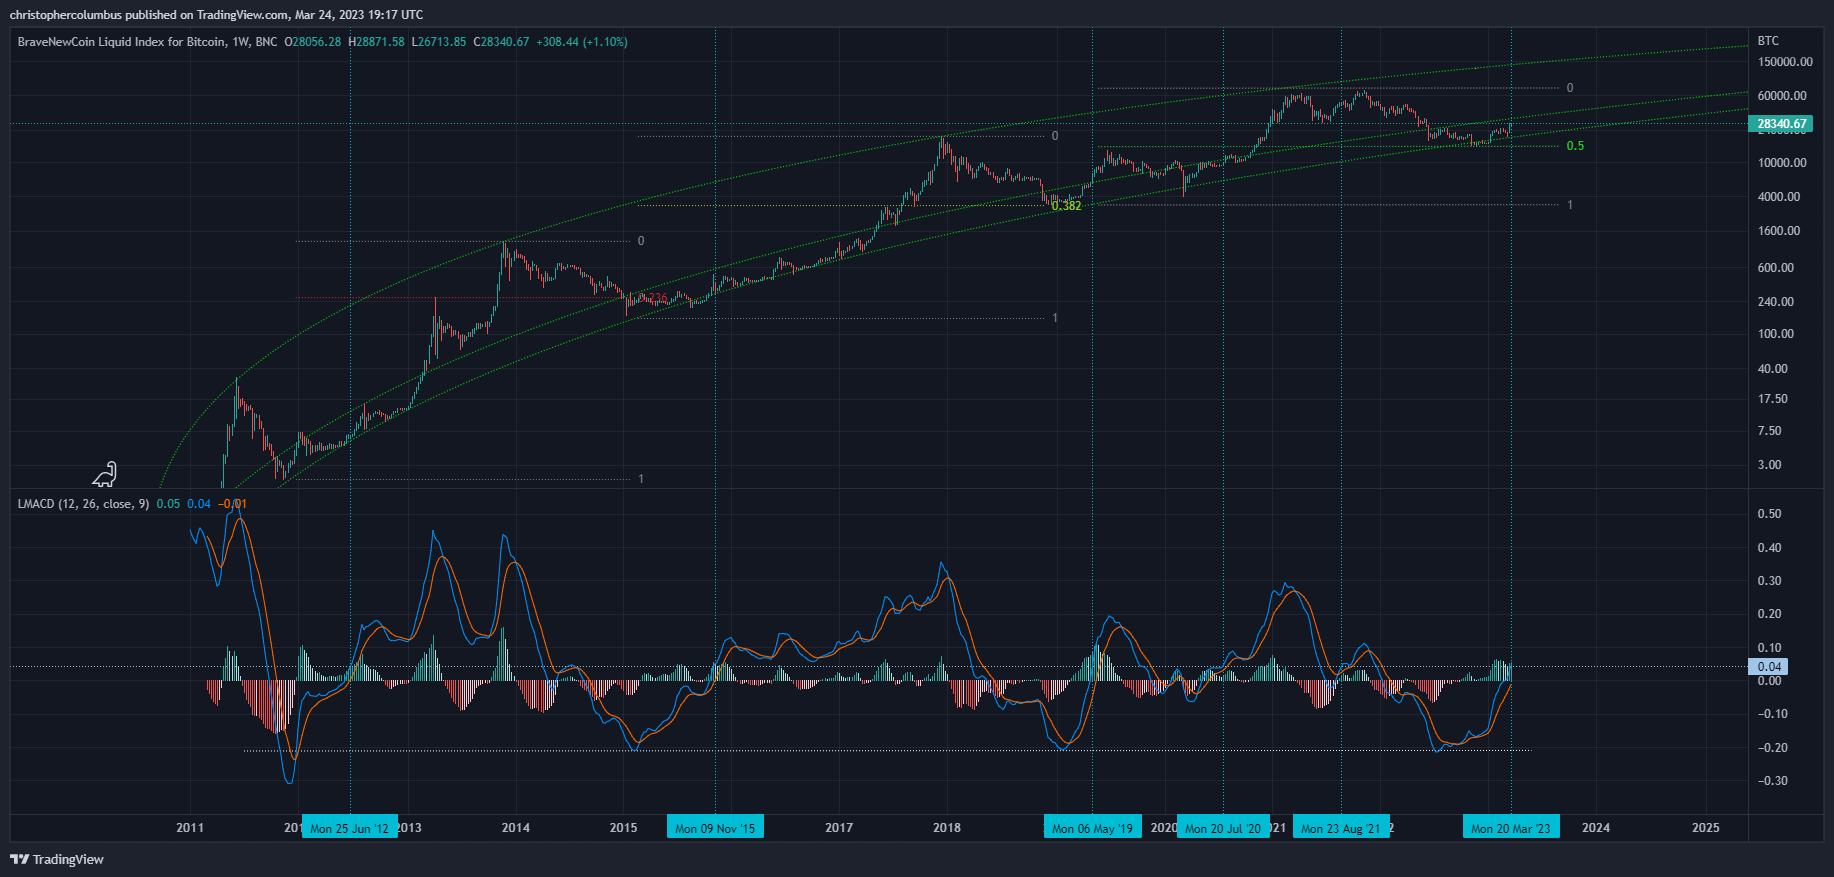1834x877 pixels.
Task: Click the −0.20 LMACD axis label
Action: (1773, 748)
